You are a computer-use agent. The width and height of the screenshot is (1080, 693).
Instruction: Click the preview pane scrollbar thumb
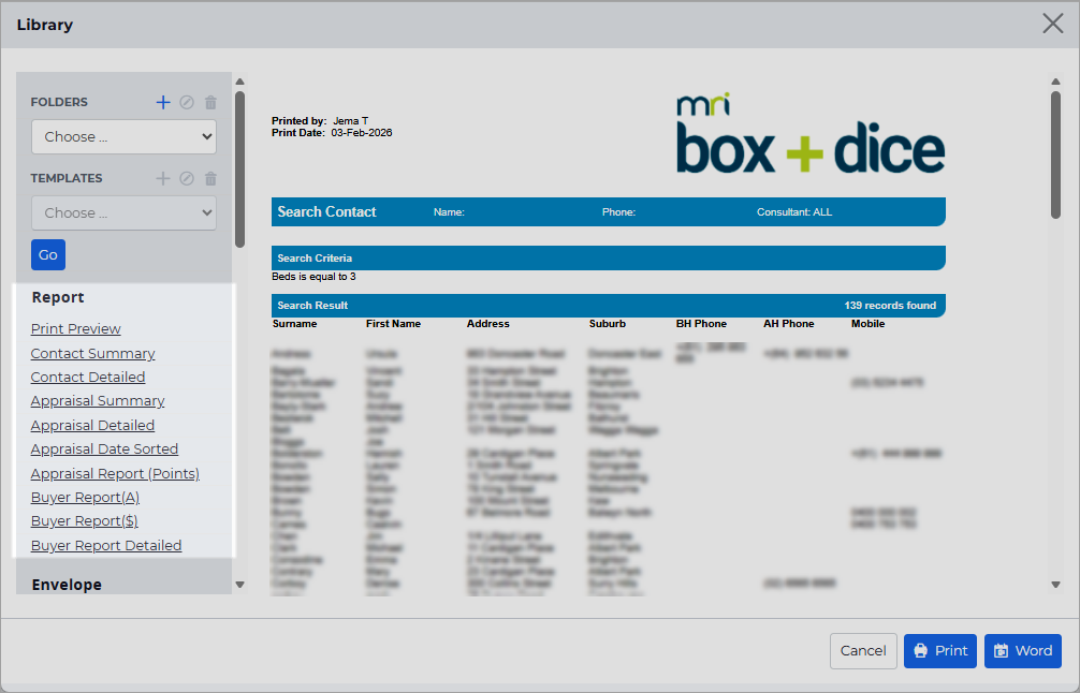1055,155
